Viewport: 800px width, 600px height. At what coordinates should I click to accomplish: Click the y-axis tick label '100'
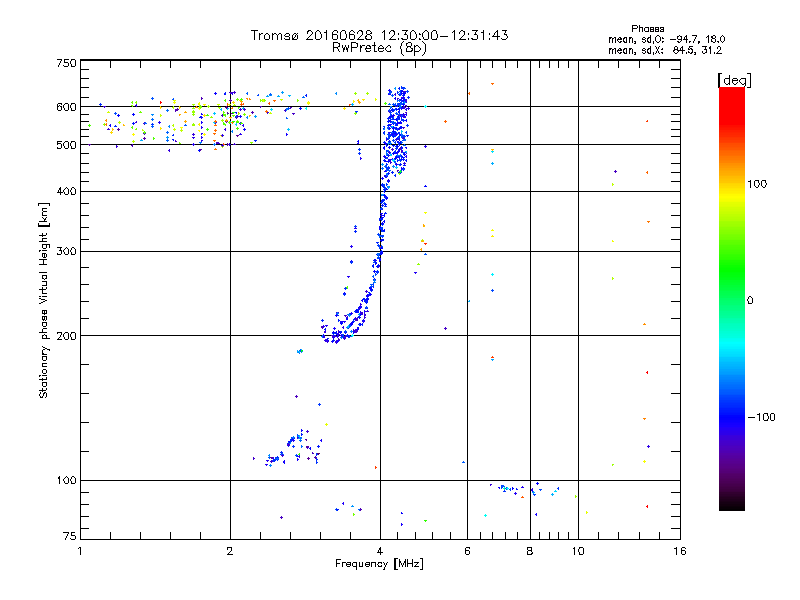tap(66, 481)
